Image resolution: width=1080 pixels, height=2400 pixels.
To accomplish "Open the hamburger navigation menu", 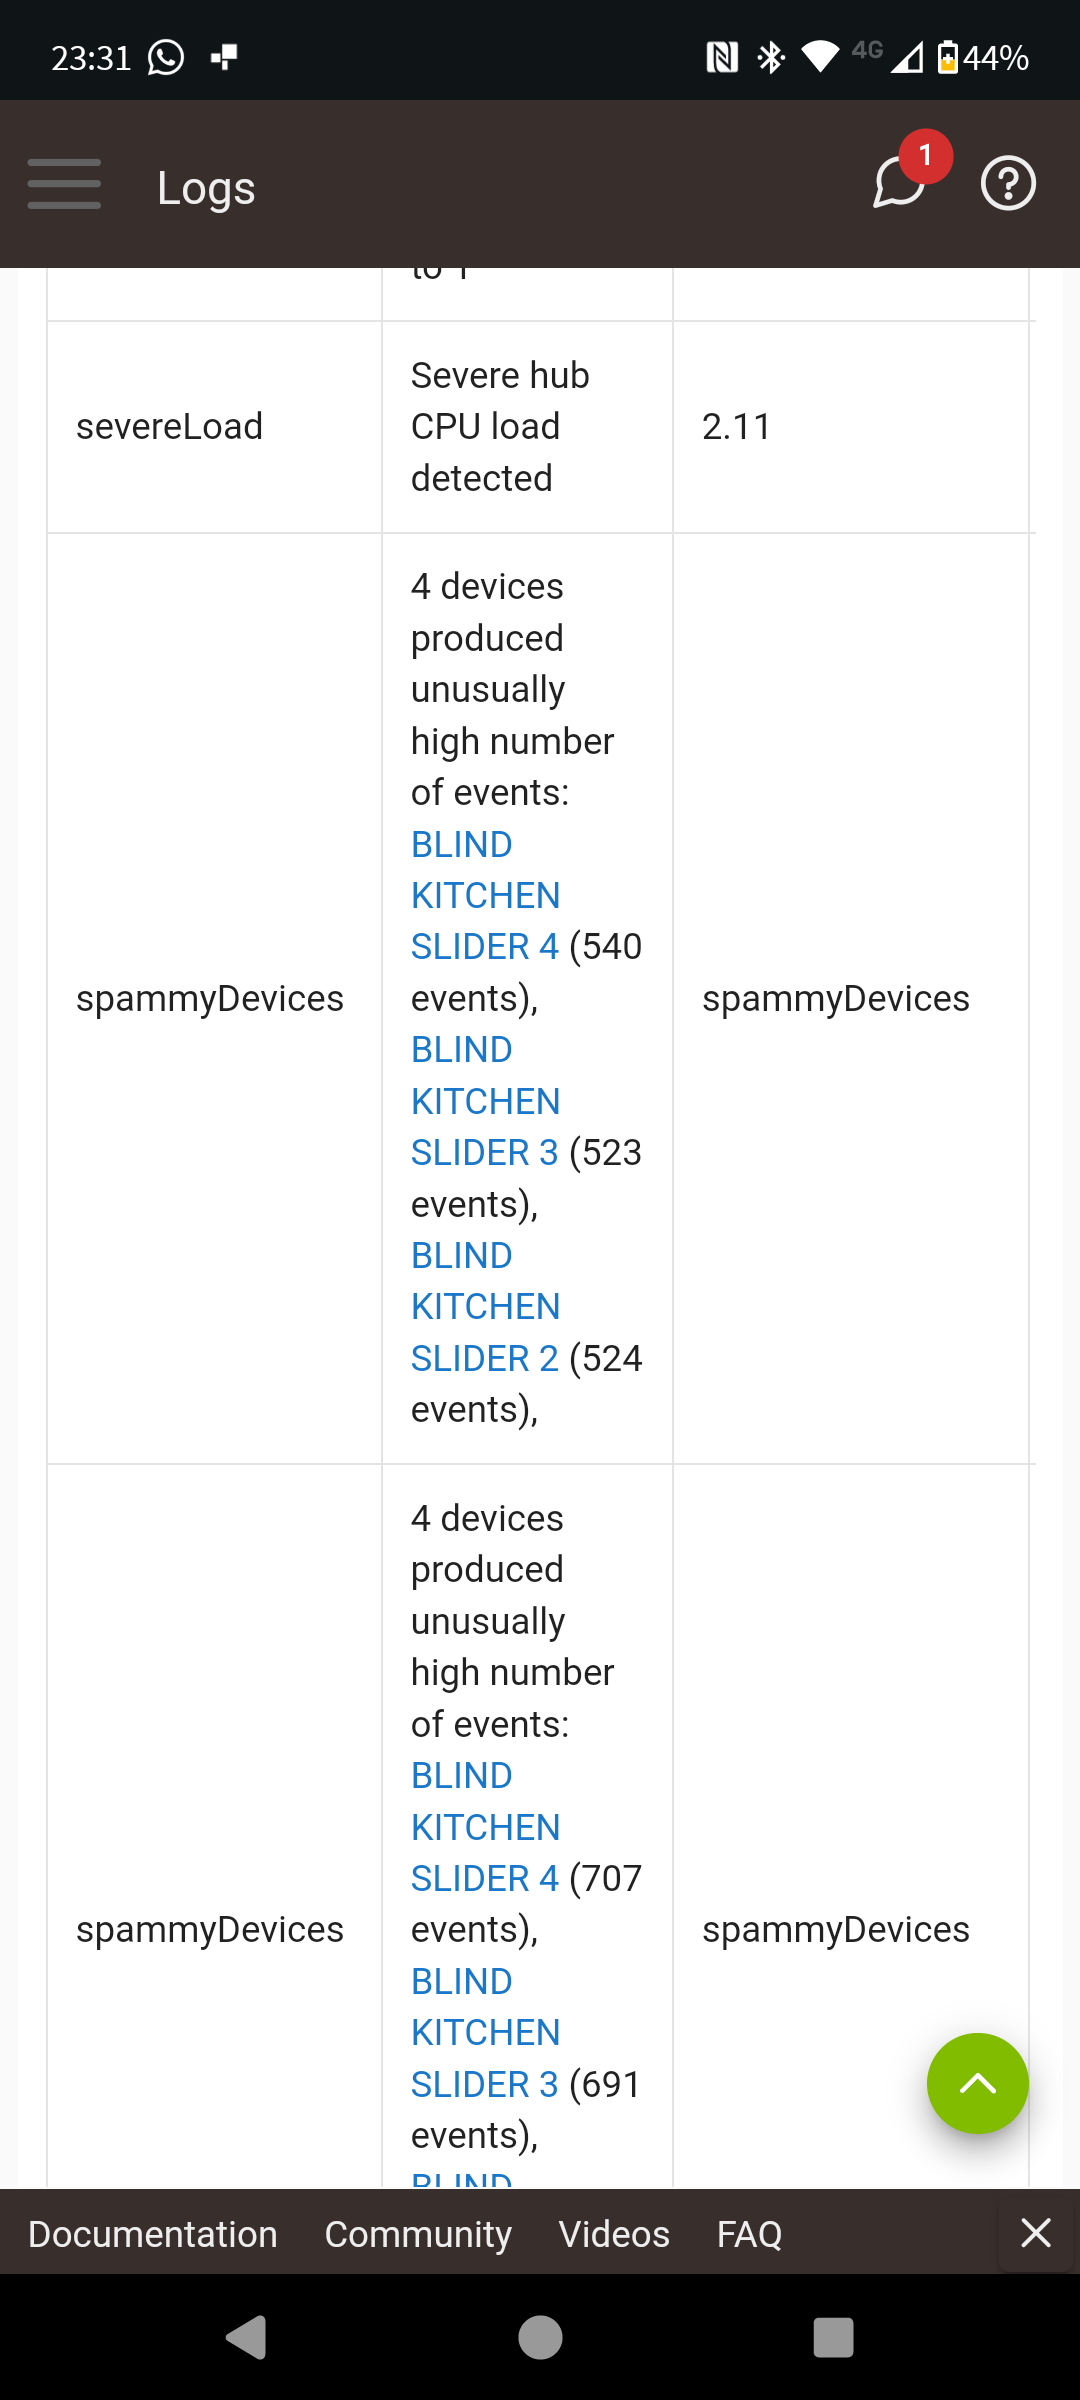I will (x=64, y=184).
